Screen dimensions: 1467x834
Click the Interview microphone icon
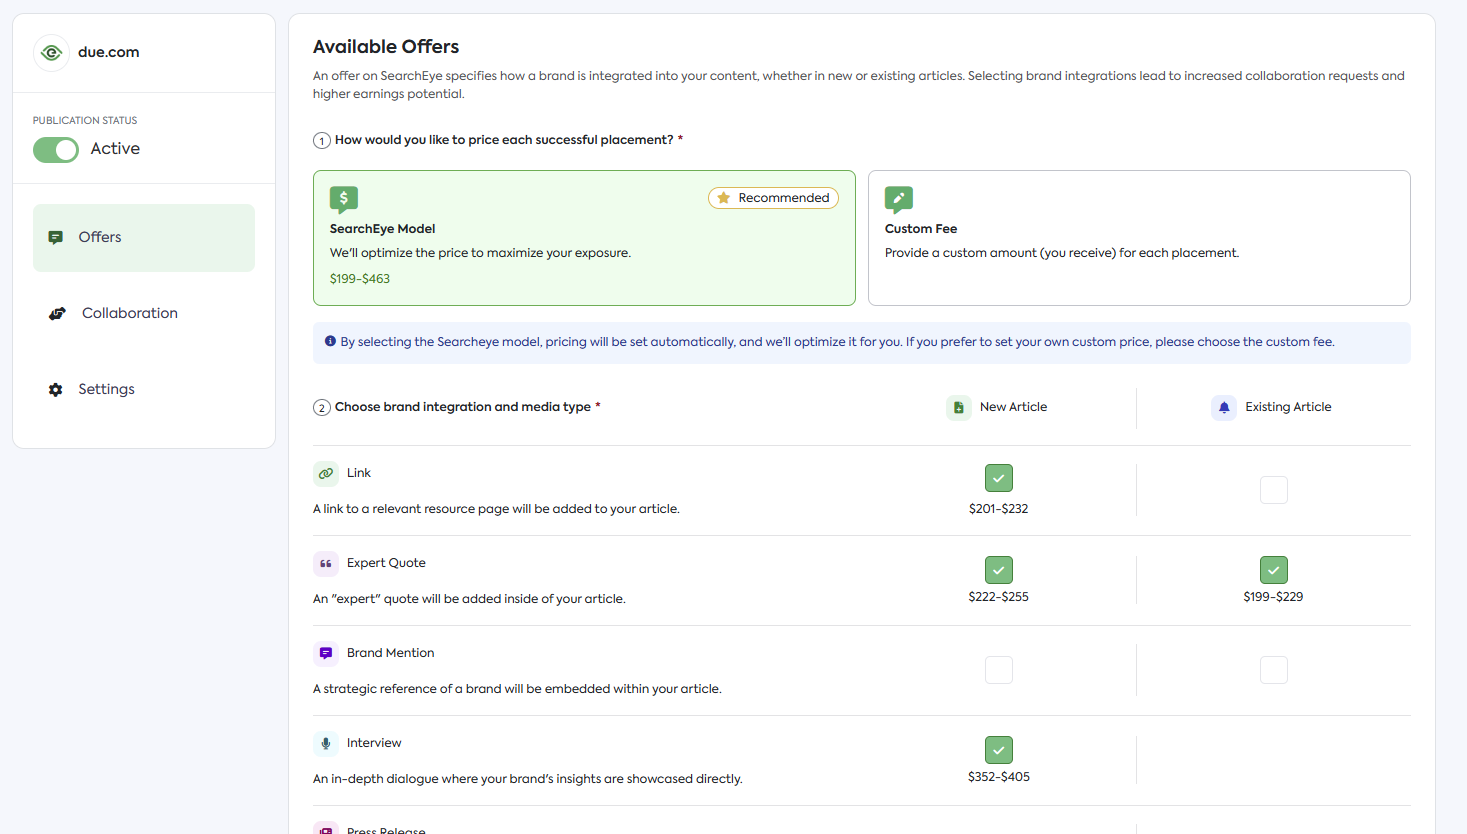click(x=326, y=743)
